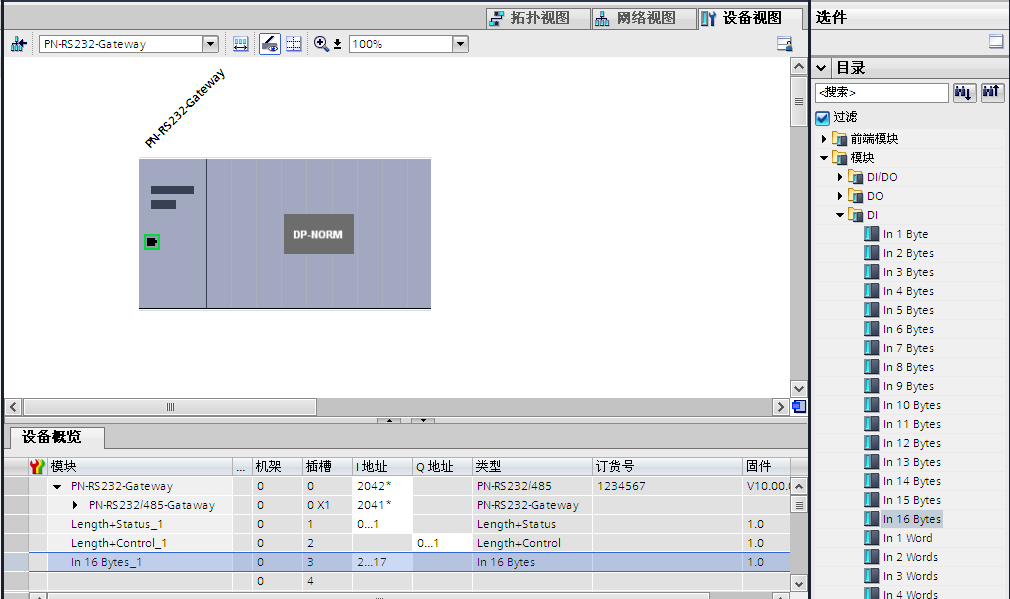Image resolution: width=1010 pixels, height=599 pixels.
Task: Select the In 11 Bytes module
Action: pyautogui.click(x=911, y=424)
